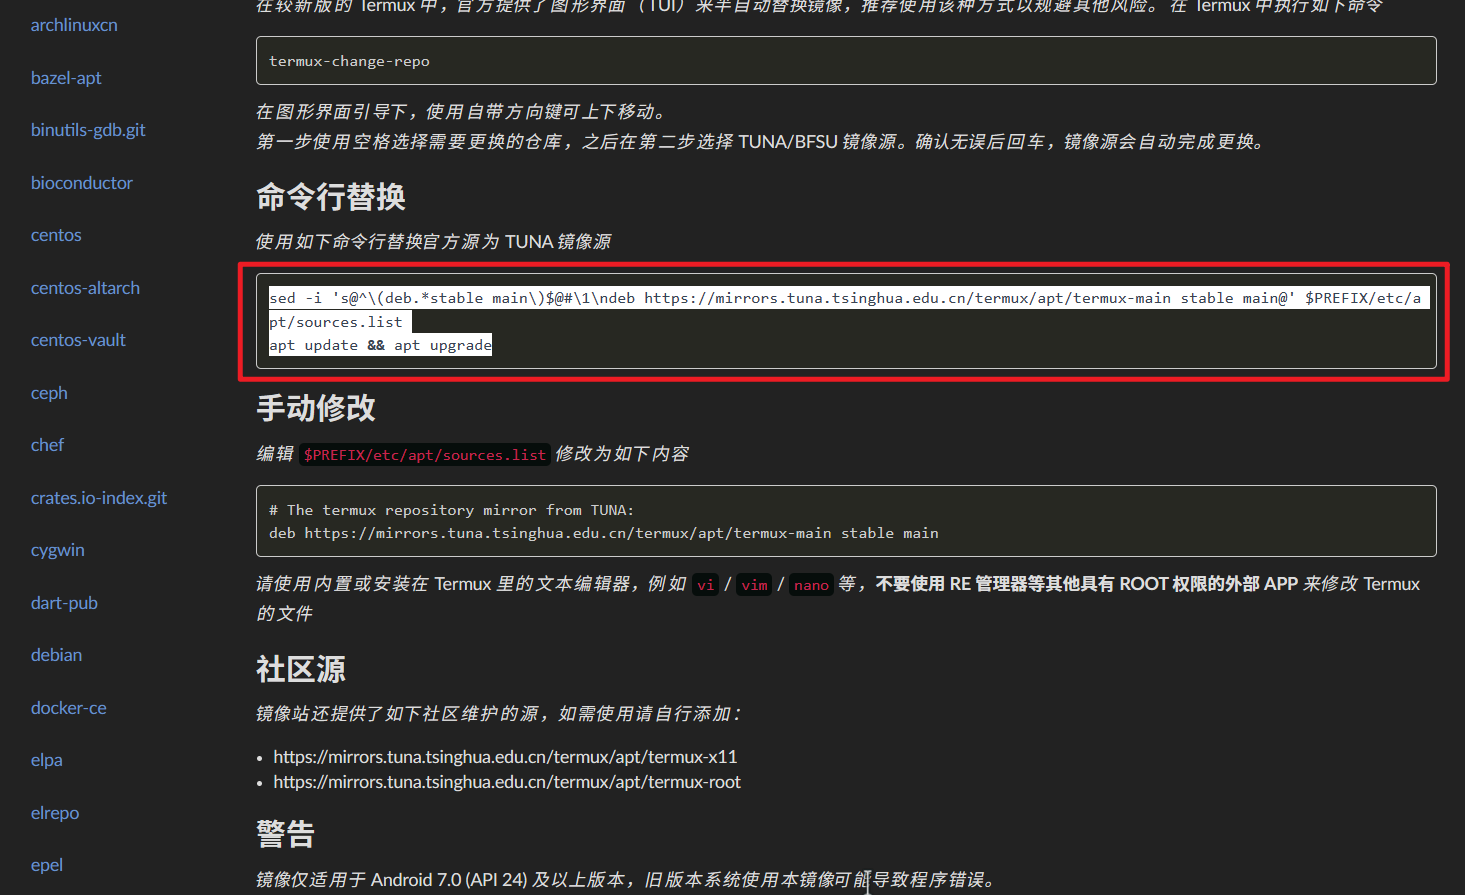Click the 'pt/sources.list' wrapped command line
The image size is (1465, 895).
pos(340,322)
